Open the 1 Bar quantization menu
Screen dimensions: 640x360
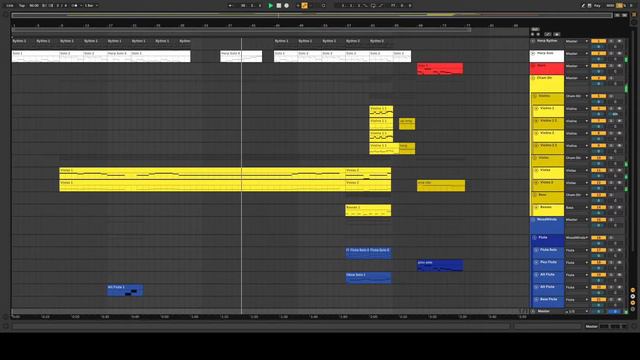coord(91,6)
